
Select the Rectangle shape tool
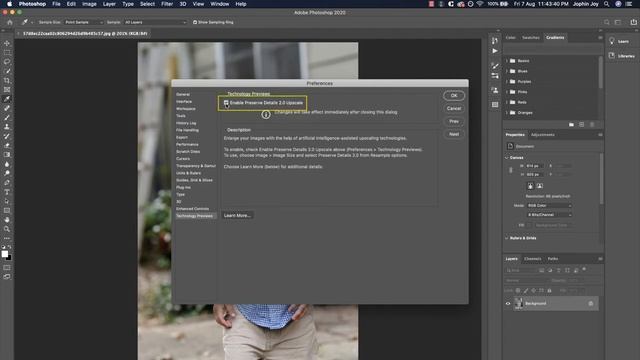(x=7, y=211)
